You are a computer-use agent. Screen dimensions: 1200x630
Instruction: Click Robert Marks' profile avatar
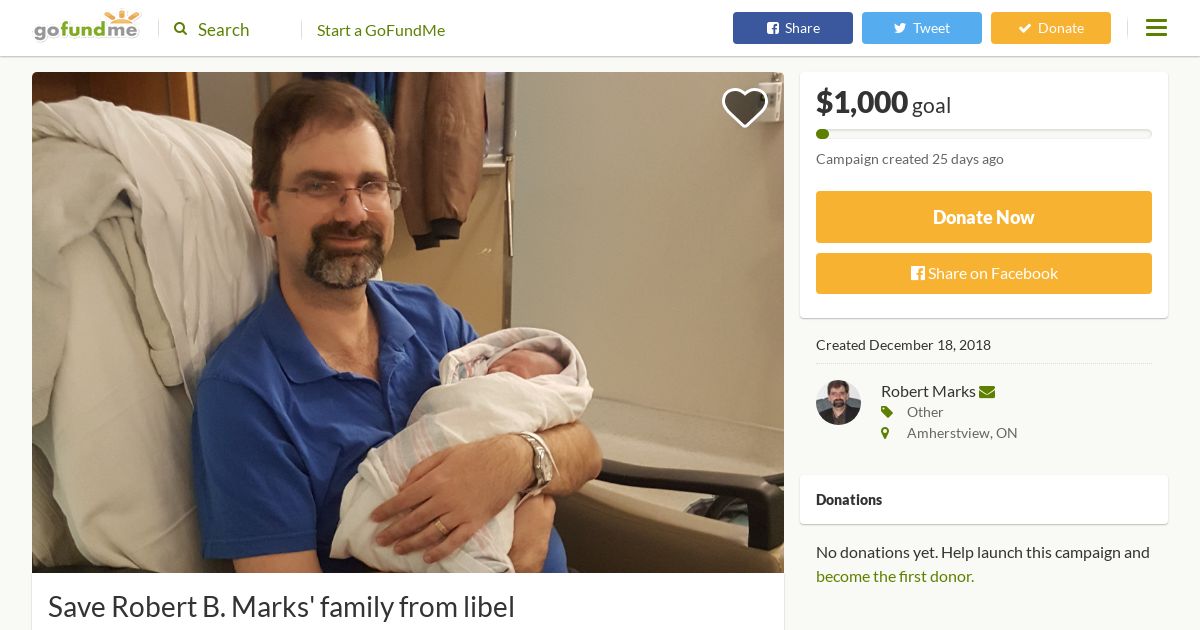[838, 402]
